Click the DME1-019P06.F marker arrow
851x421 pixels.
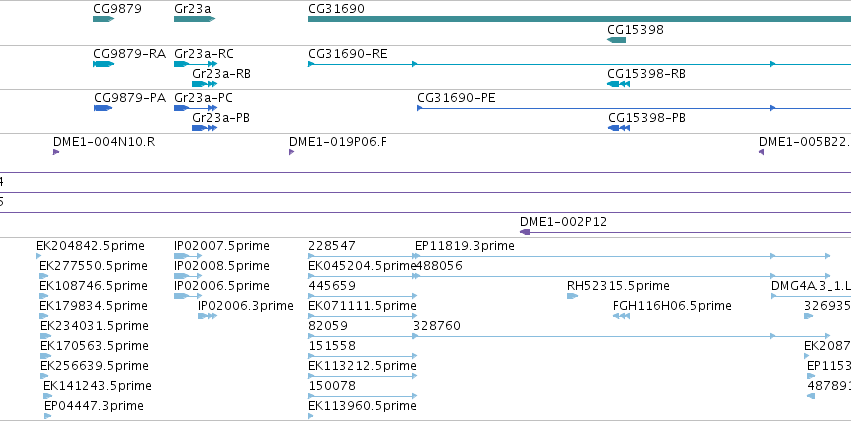[x=291, y=152]
